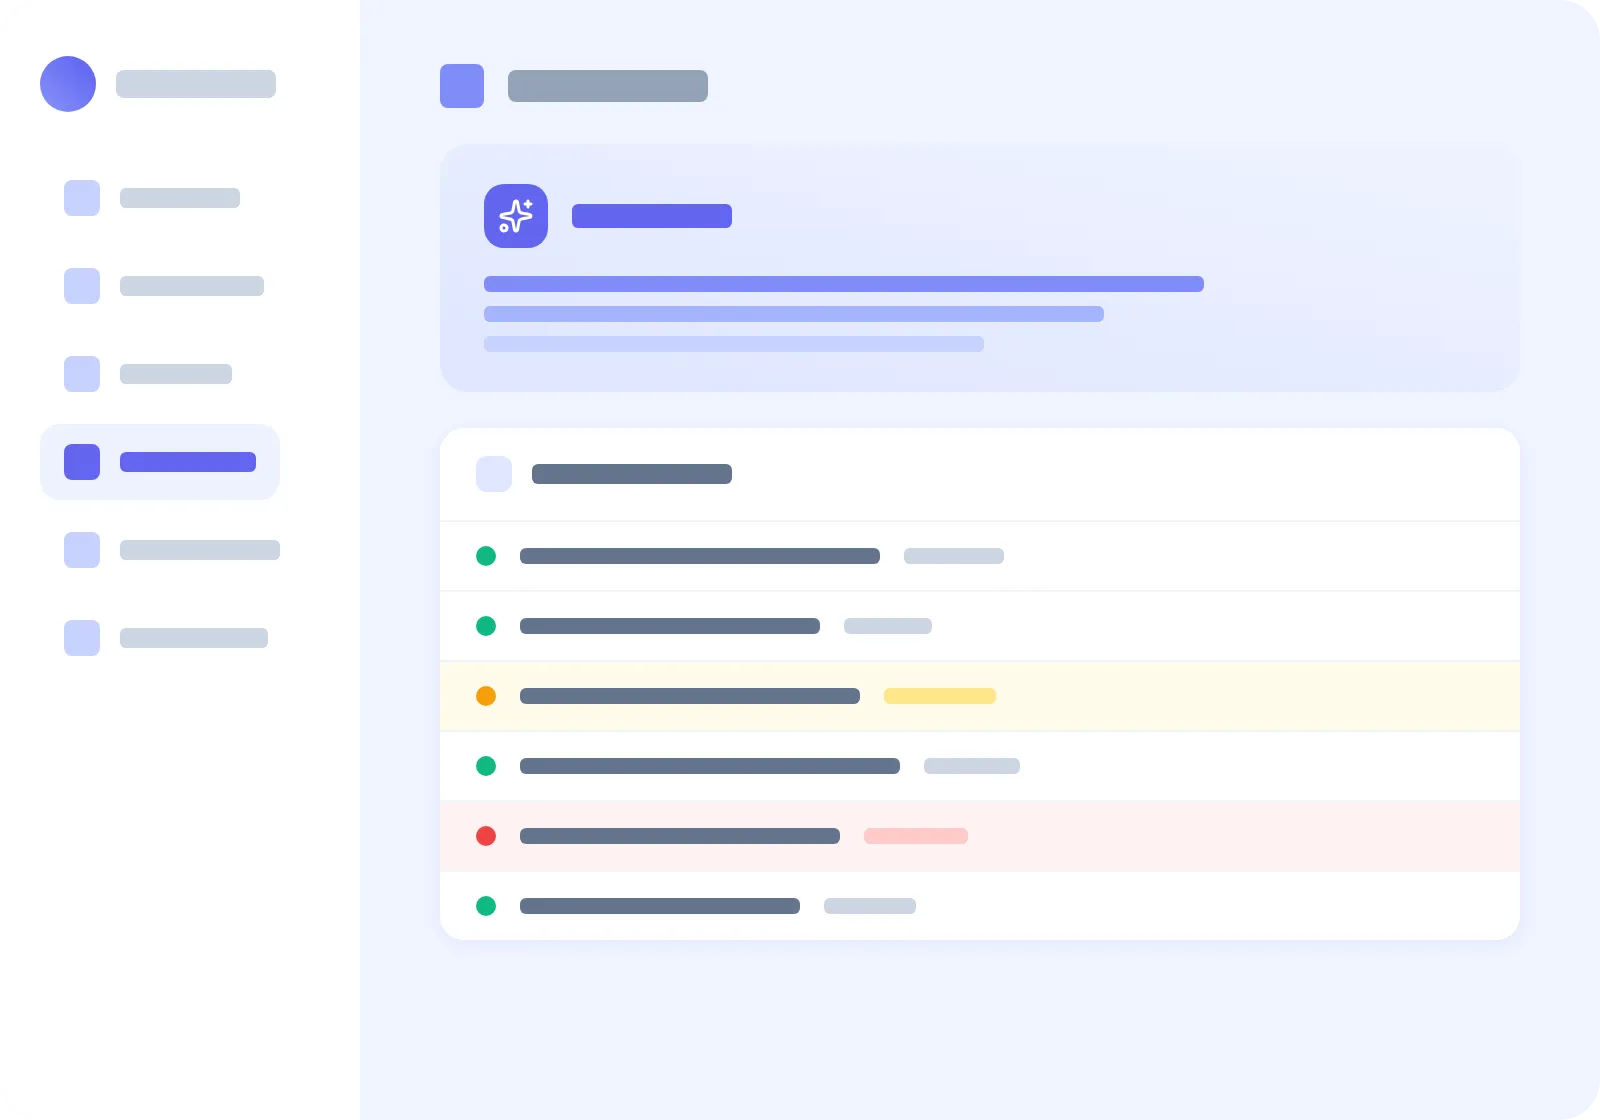Click the purple sparkle AI icon
Screen dimensions: 1600x1120
click(x=516, y=216)
